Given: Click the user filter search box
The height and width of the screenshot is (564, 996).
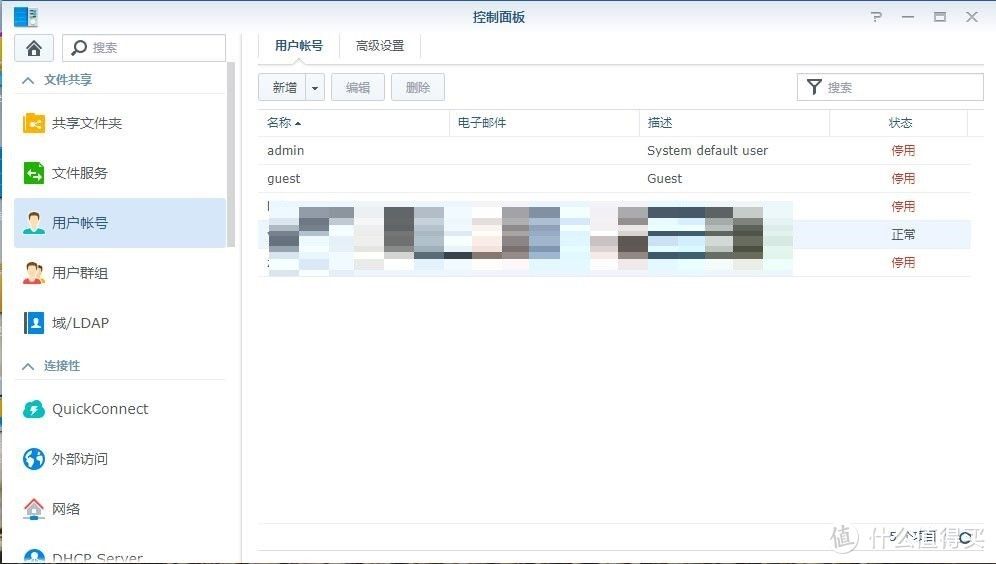Looking at the screenshot, I should (900, 88).
